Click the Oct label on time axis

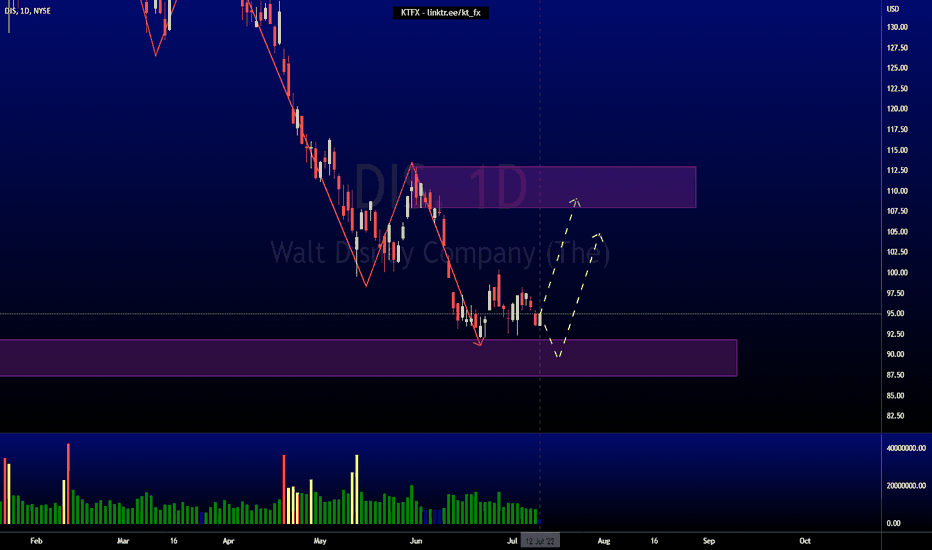[805, 541]
